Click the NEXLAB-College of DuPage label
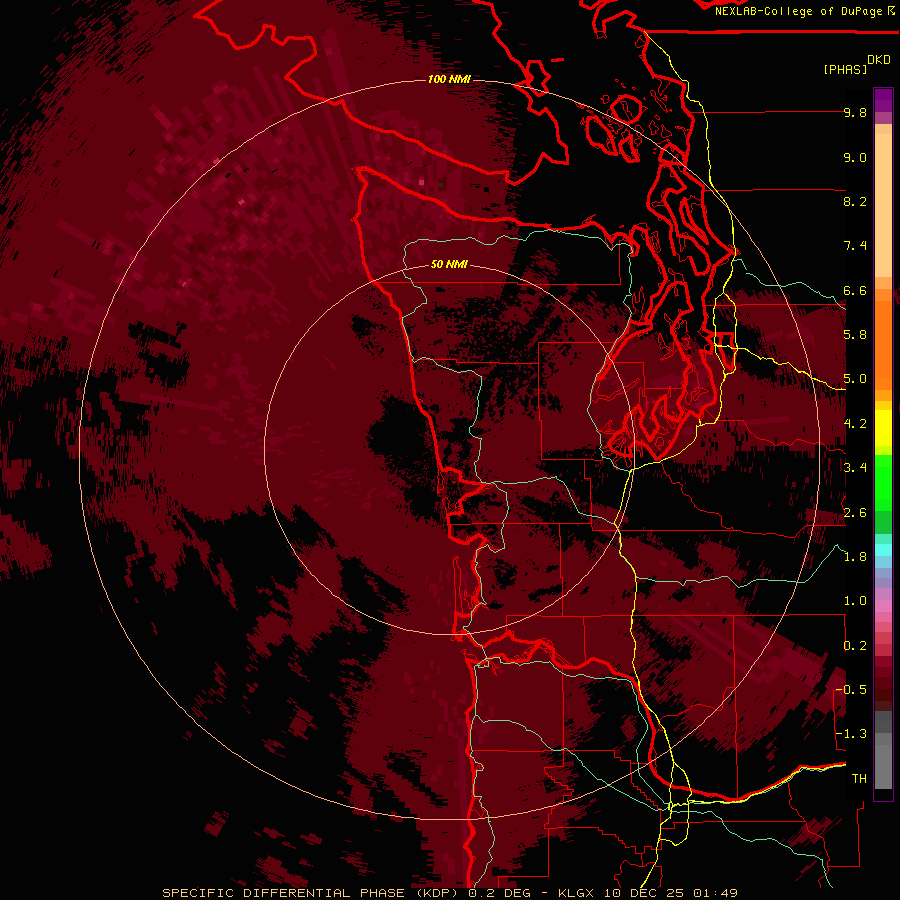This screenshot has width=900, height=900. click(x=799, y=11)
